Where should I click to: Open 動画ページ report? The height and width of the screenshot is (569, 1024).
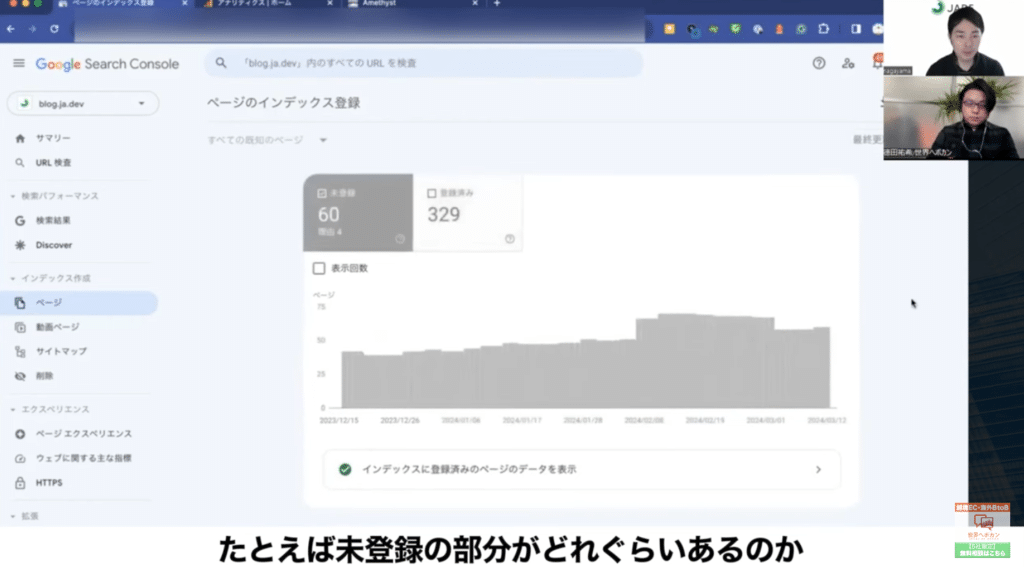coord(57,327)
